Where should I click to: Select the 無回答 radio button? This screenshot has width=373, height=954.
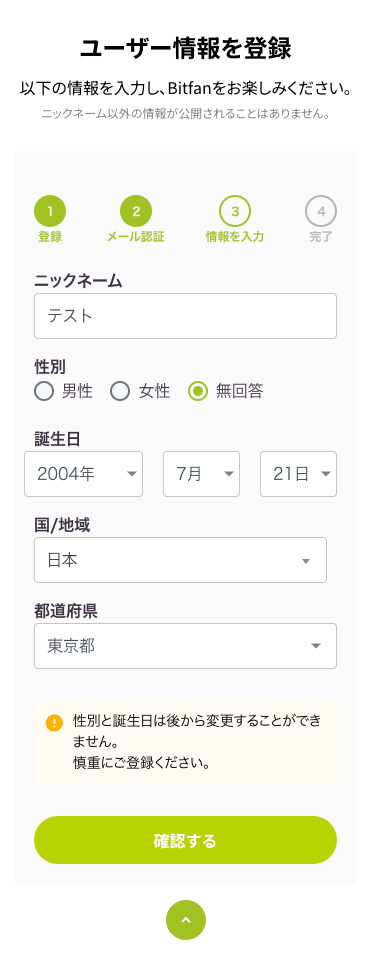tap(198, 391)
